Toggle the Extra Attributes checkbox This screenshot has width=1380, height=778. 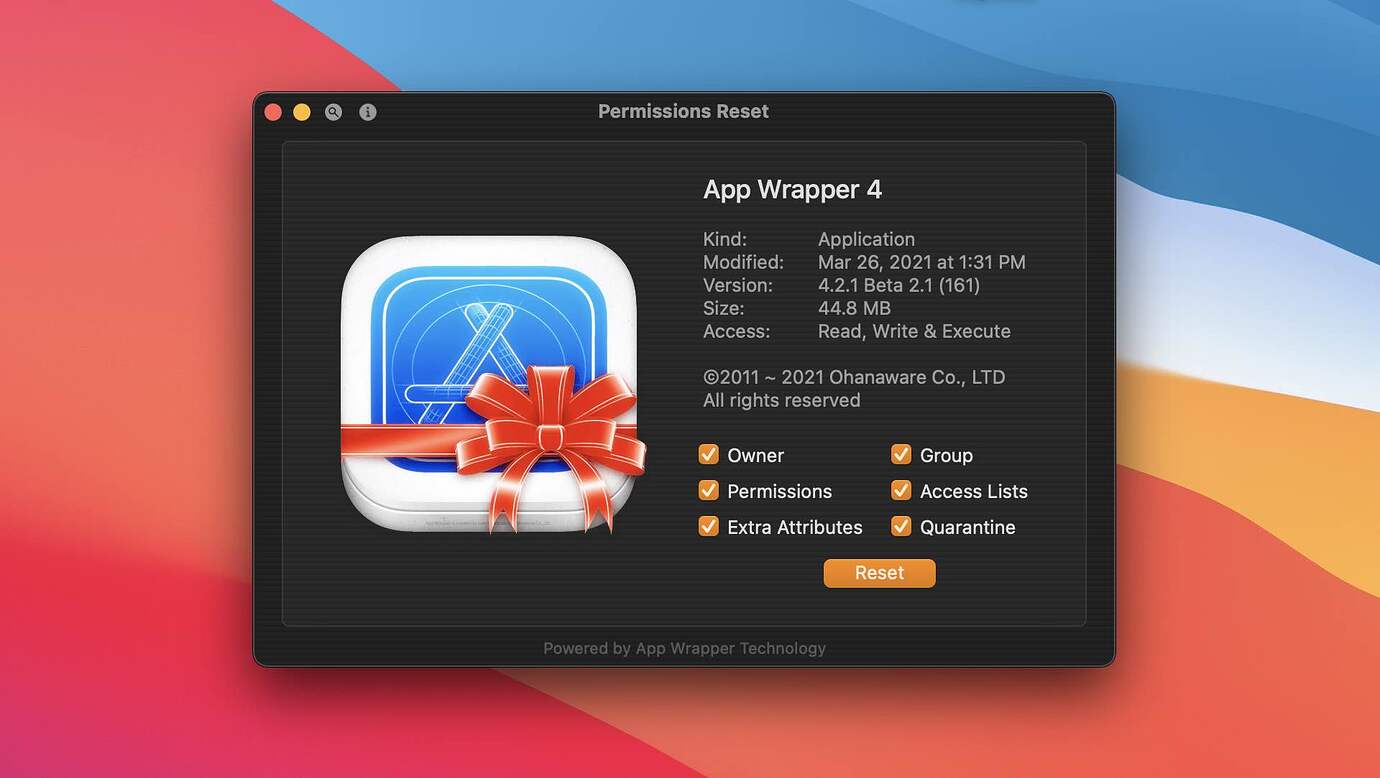[x=708, y=526]
